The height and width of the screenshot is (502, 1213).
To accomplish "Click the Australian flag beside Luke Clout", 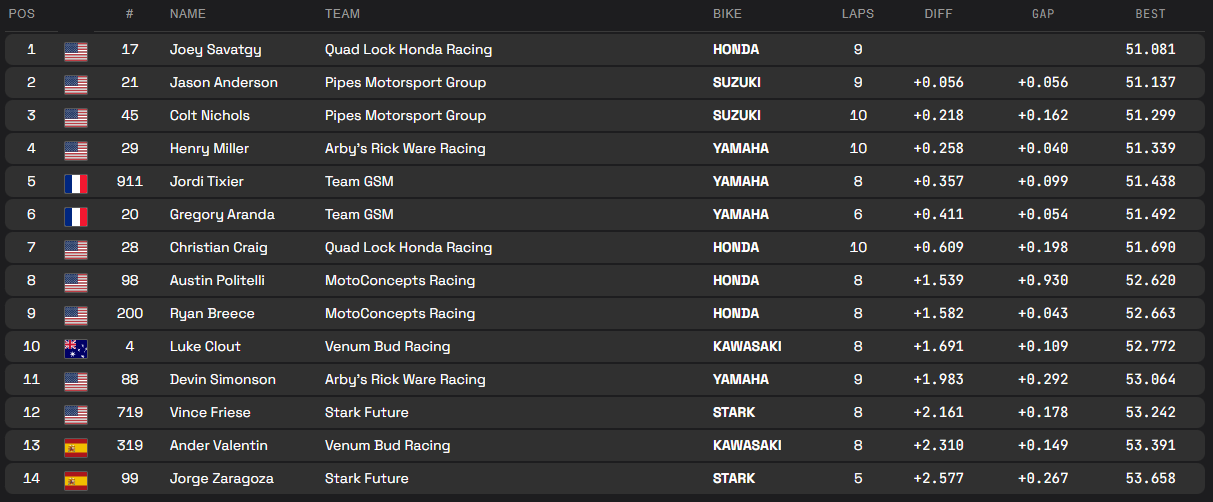I will 76,347.
